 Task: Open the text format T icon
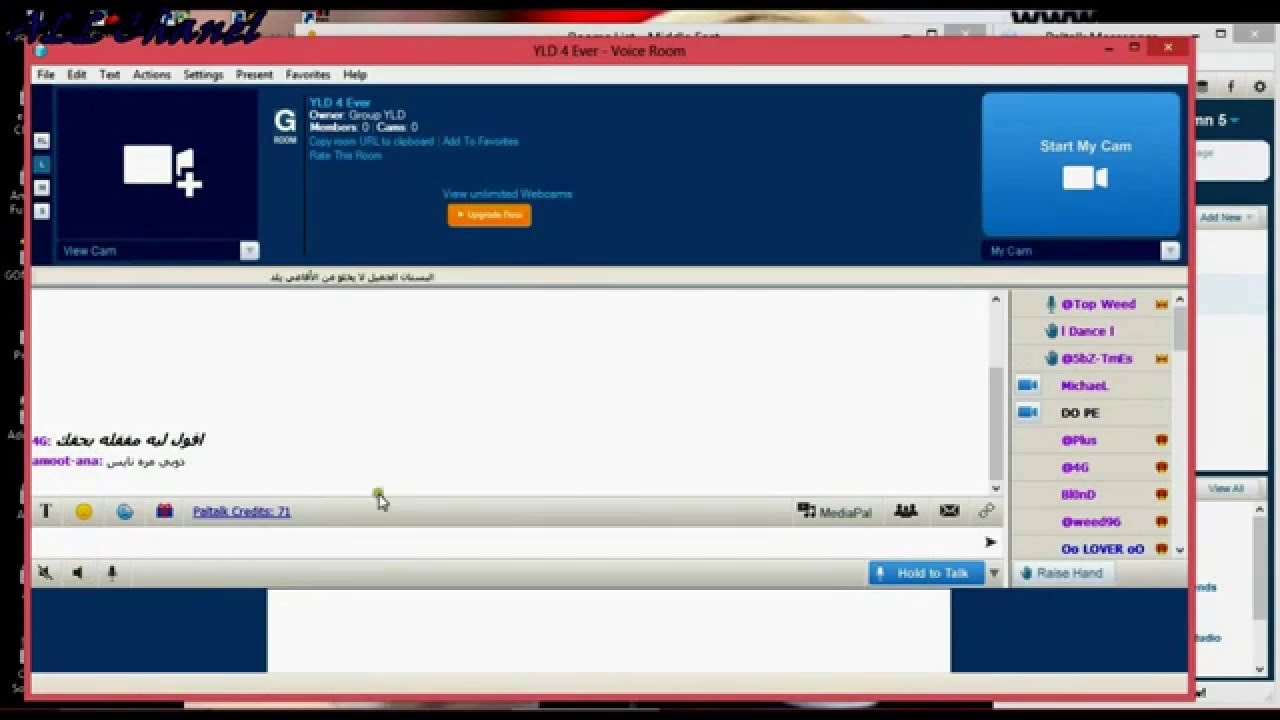coord(45,511)
